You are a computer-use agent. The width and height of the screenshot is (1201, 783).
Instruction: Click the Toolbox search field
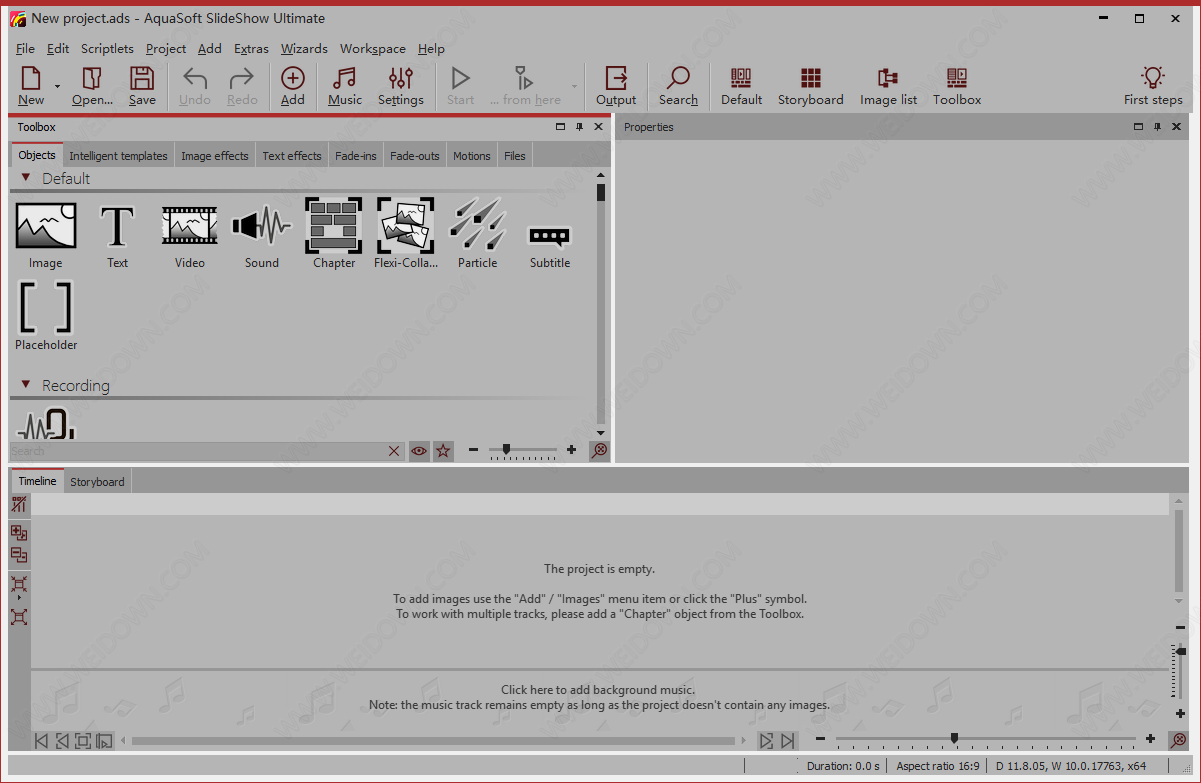(x=197, y=451)
